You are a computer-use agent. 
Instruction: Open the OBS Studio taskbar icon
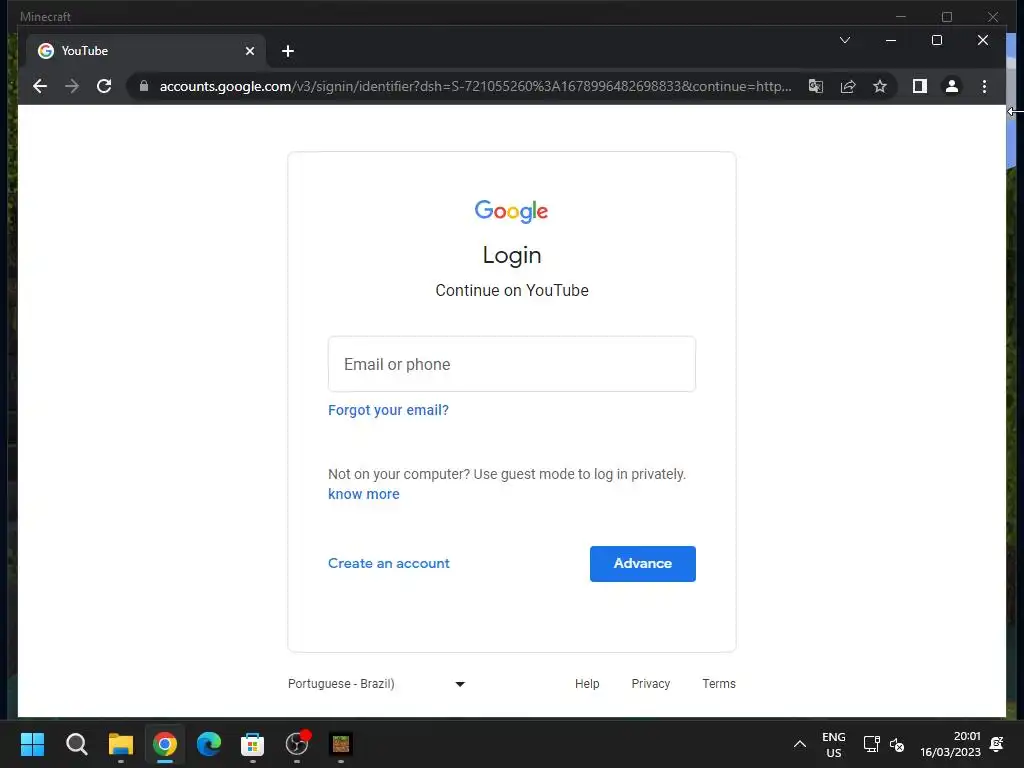297,744
